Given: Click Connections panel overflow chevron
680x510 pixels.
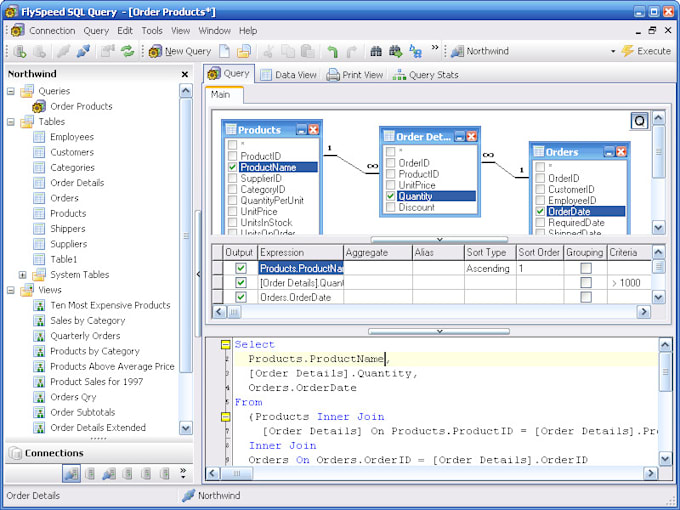Looking at the screenshot, I should click(x=183, y=473).
